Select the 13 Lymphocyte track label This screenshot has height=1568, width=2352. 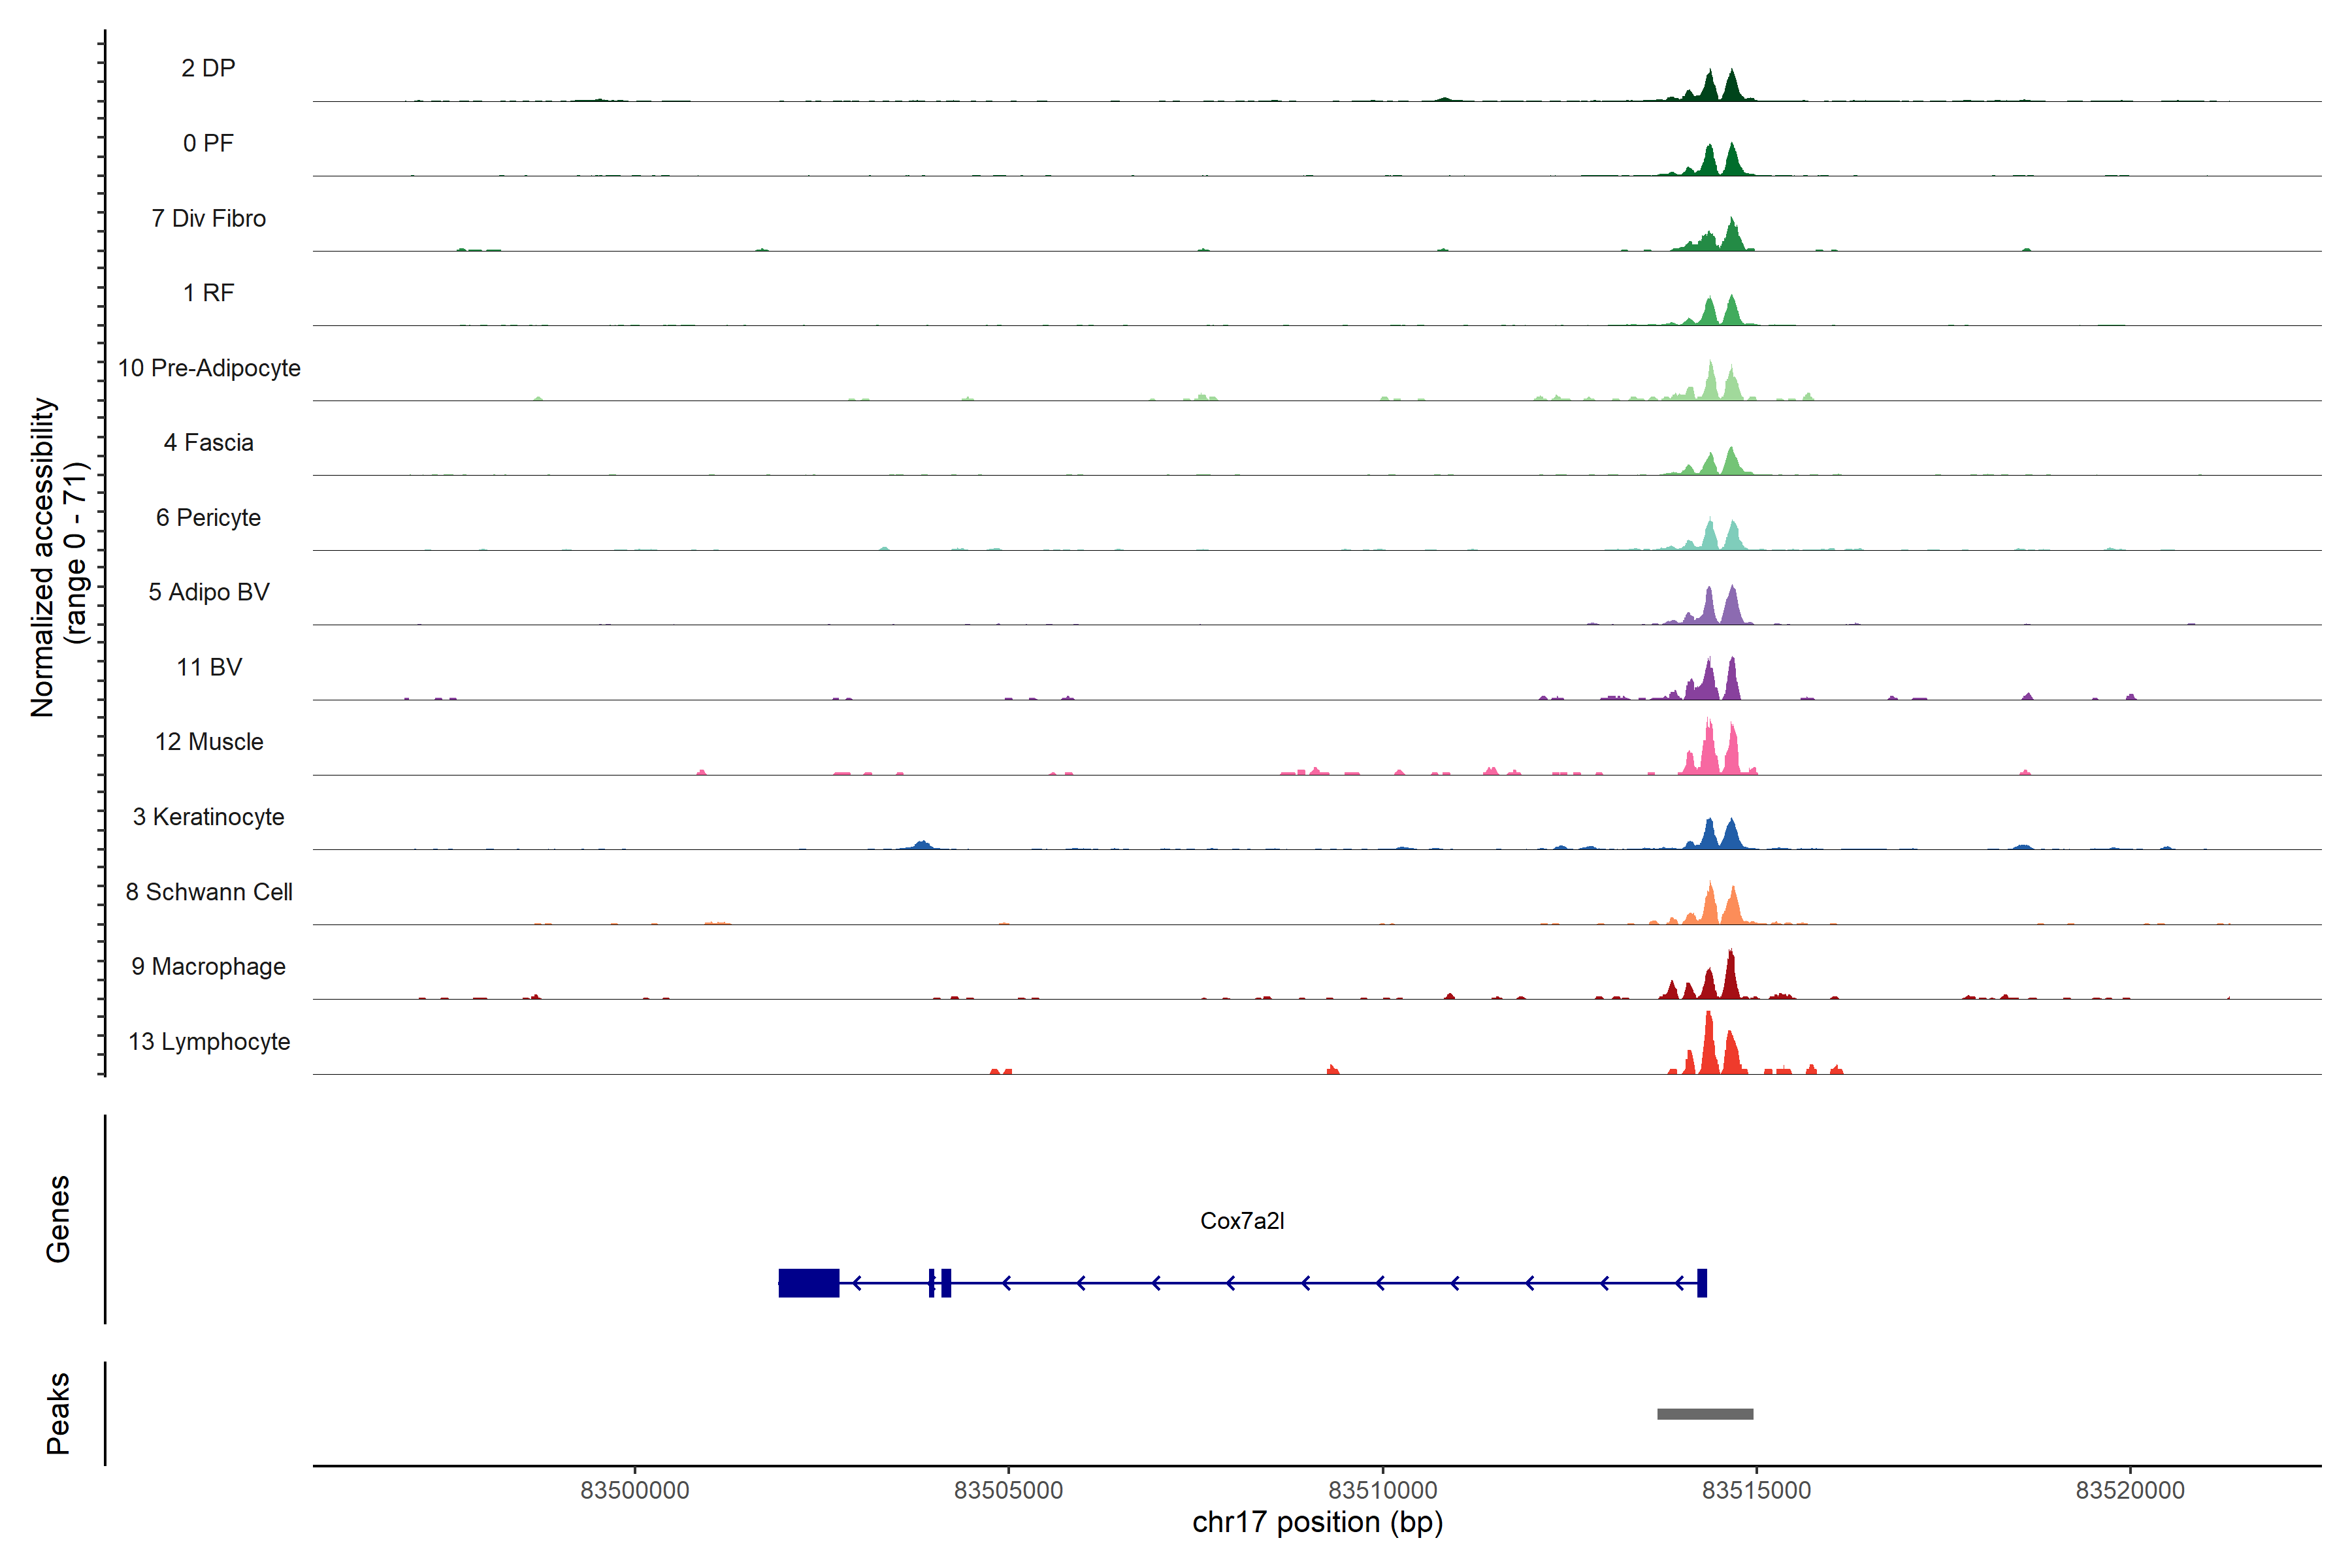coord(209,1041)
